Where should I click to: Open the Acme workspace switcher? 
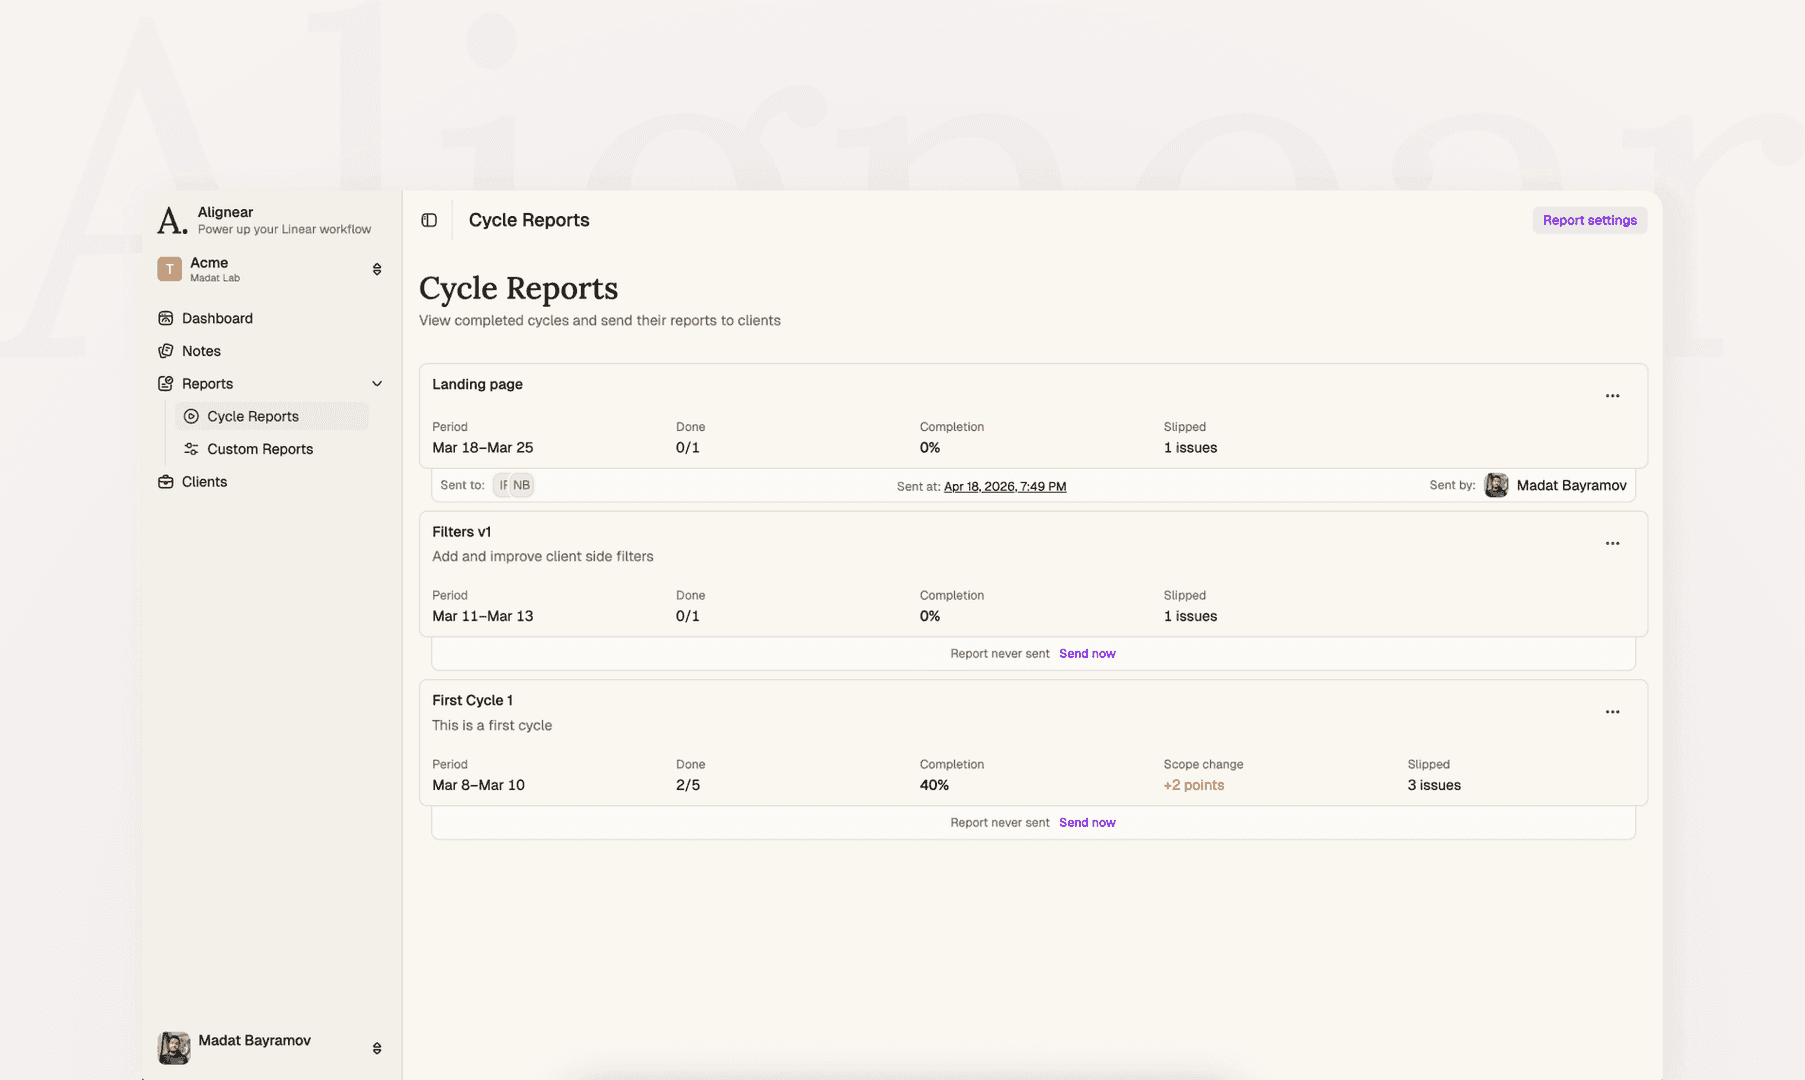(x=270, y=269)
